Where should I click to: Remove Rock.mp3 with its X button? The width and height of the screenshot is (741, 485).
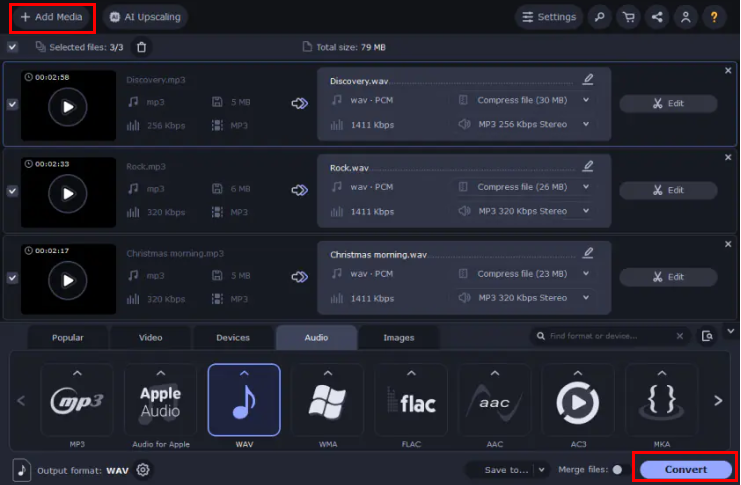click(728, 157)
